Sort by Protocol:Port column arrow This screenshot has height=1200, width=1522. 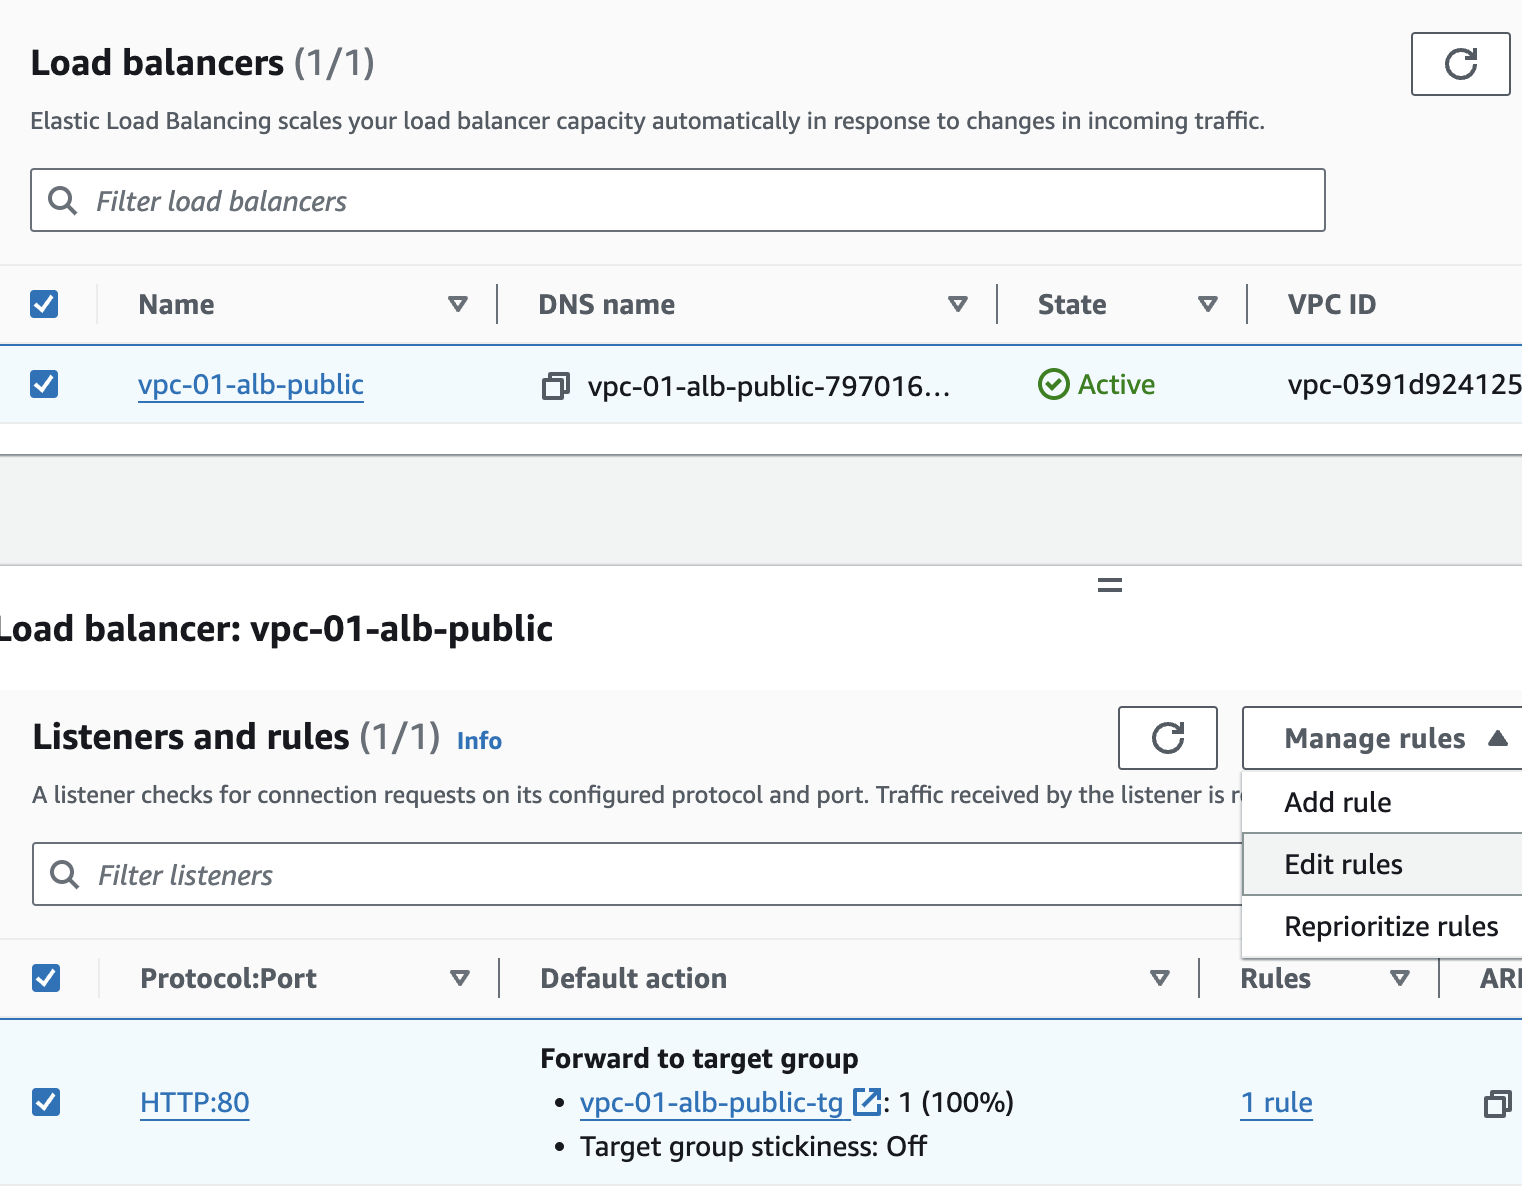(460, 978)
